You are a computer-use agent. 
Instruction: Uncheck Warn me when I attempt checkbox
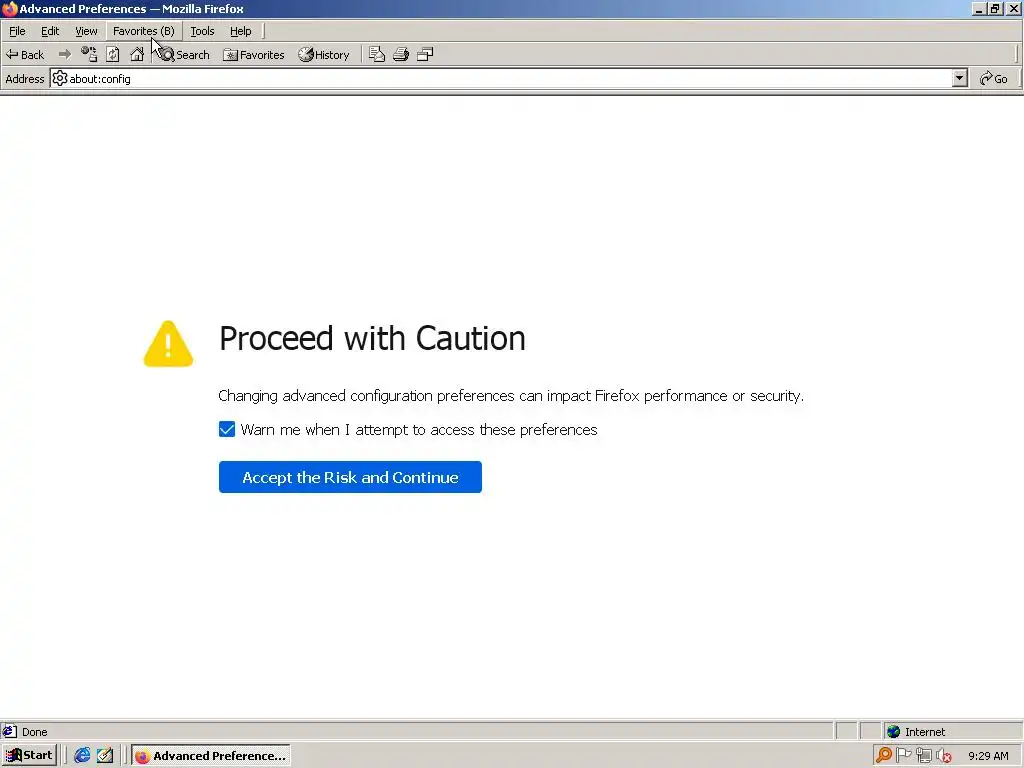click(227, 429)
